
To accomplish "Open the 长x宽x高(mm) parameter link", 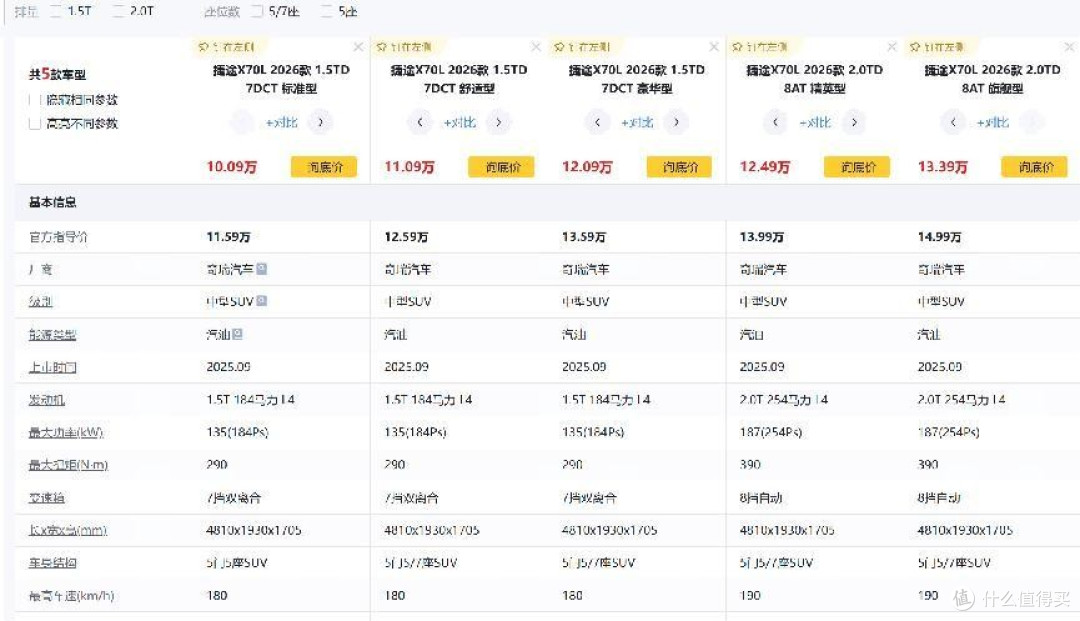I will point(68,530).
